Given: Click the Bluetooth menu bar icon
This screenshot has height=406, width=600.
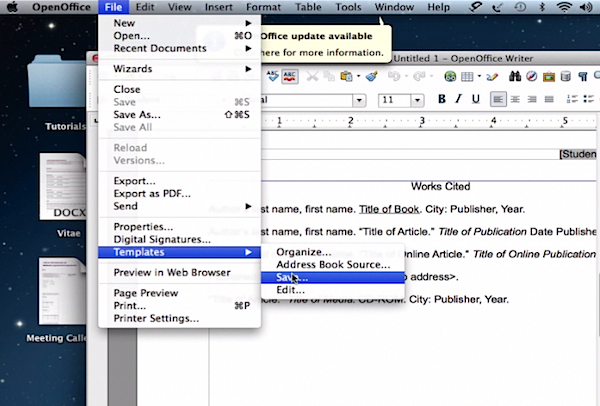Looking at the screenshot, I should (x=542, y=7).
